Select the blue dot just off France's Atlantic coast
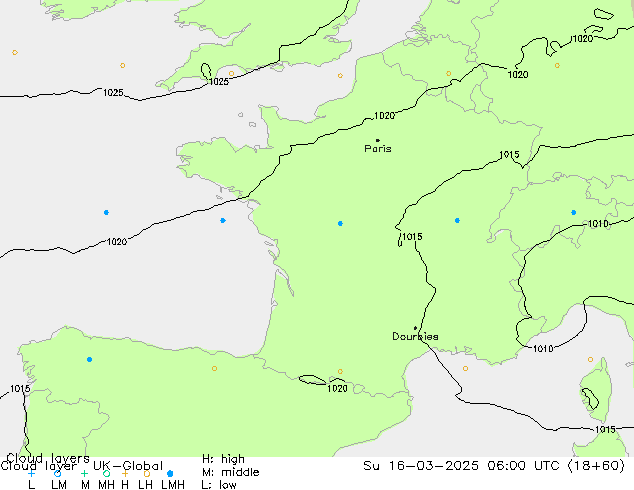 (x=223, y=220)
